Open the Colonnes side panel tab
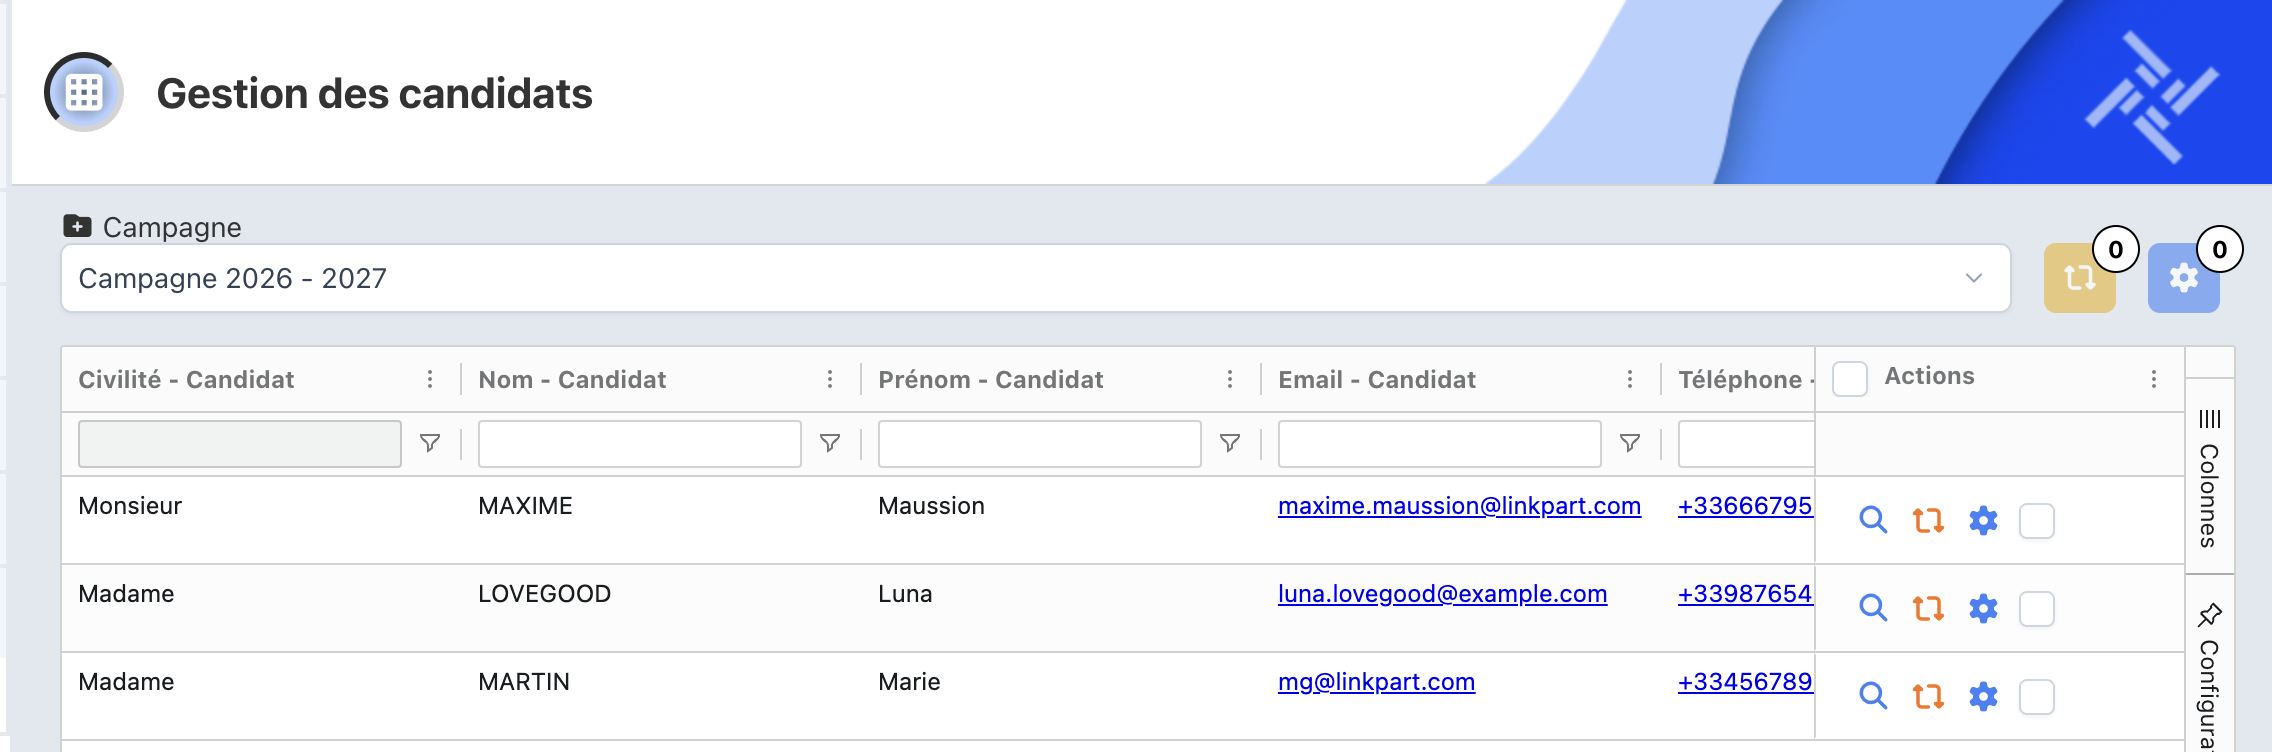The image size is (2272, 752). [2210, 477]
